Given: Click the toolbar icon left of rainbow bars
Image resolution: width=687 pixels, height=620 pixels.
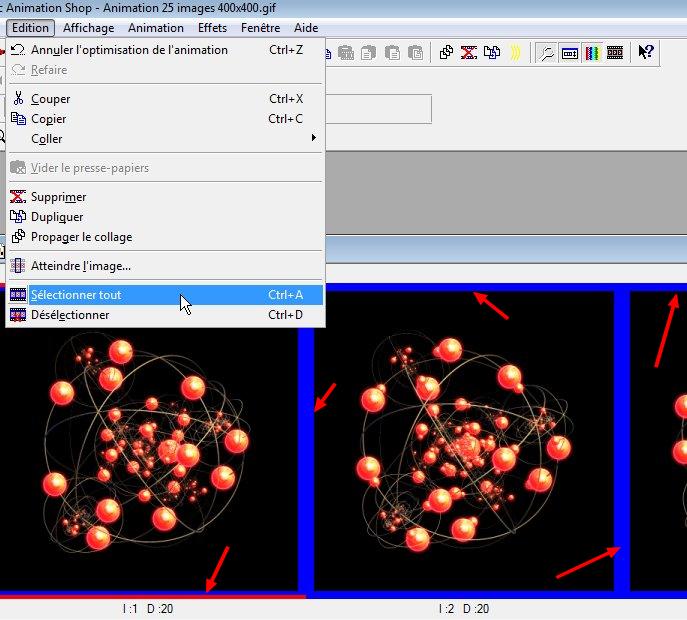Looking at the screenshot, I should [570, 53].
